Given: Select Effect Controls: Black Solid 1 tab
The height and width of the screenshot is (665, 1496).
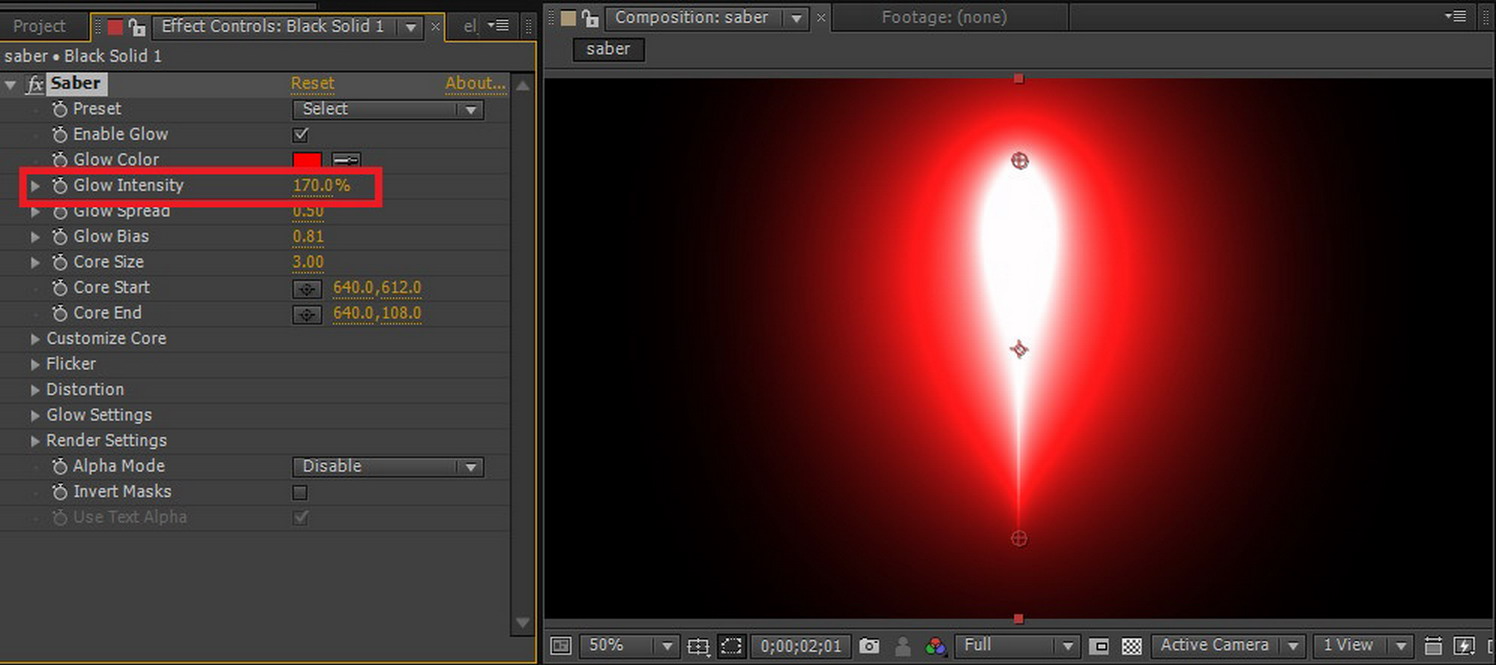Looking at the screenshot, I should click(272, 26).
